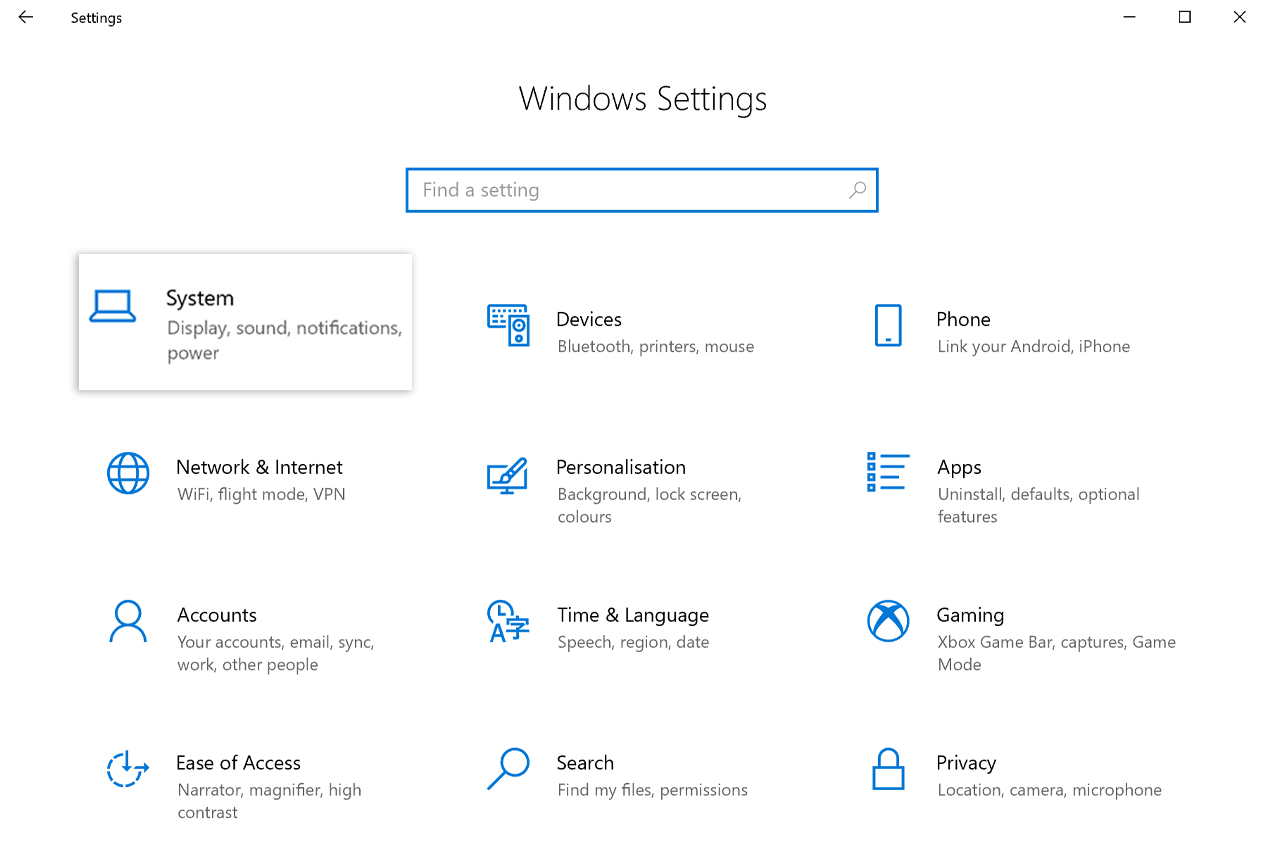Open the Personalisation paintbrush icon

click(507, 474)
